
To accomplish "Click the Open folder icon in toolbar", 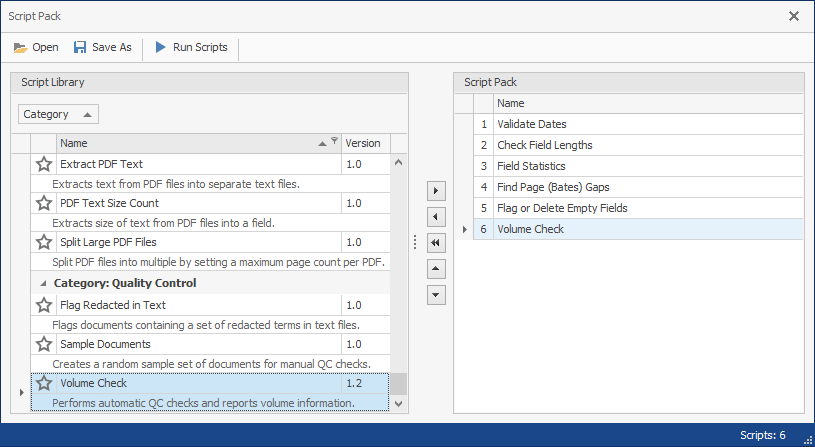I will point(20,47).
